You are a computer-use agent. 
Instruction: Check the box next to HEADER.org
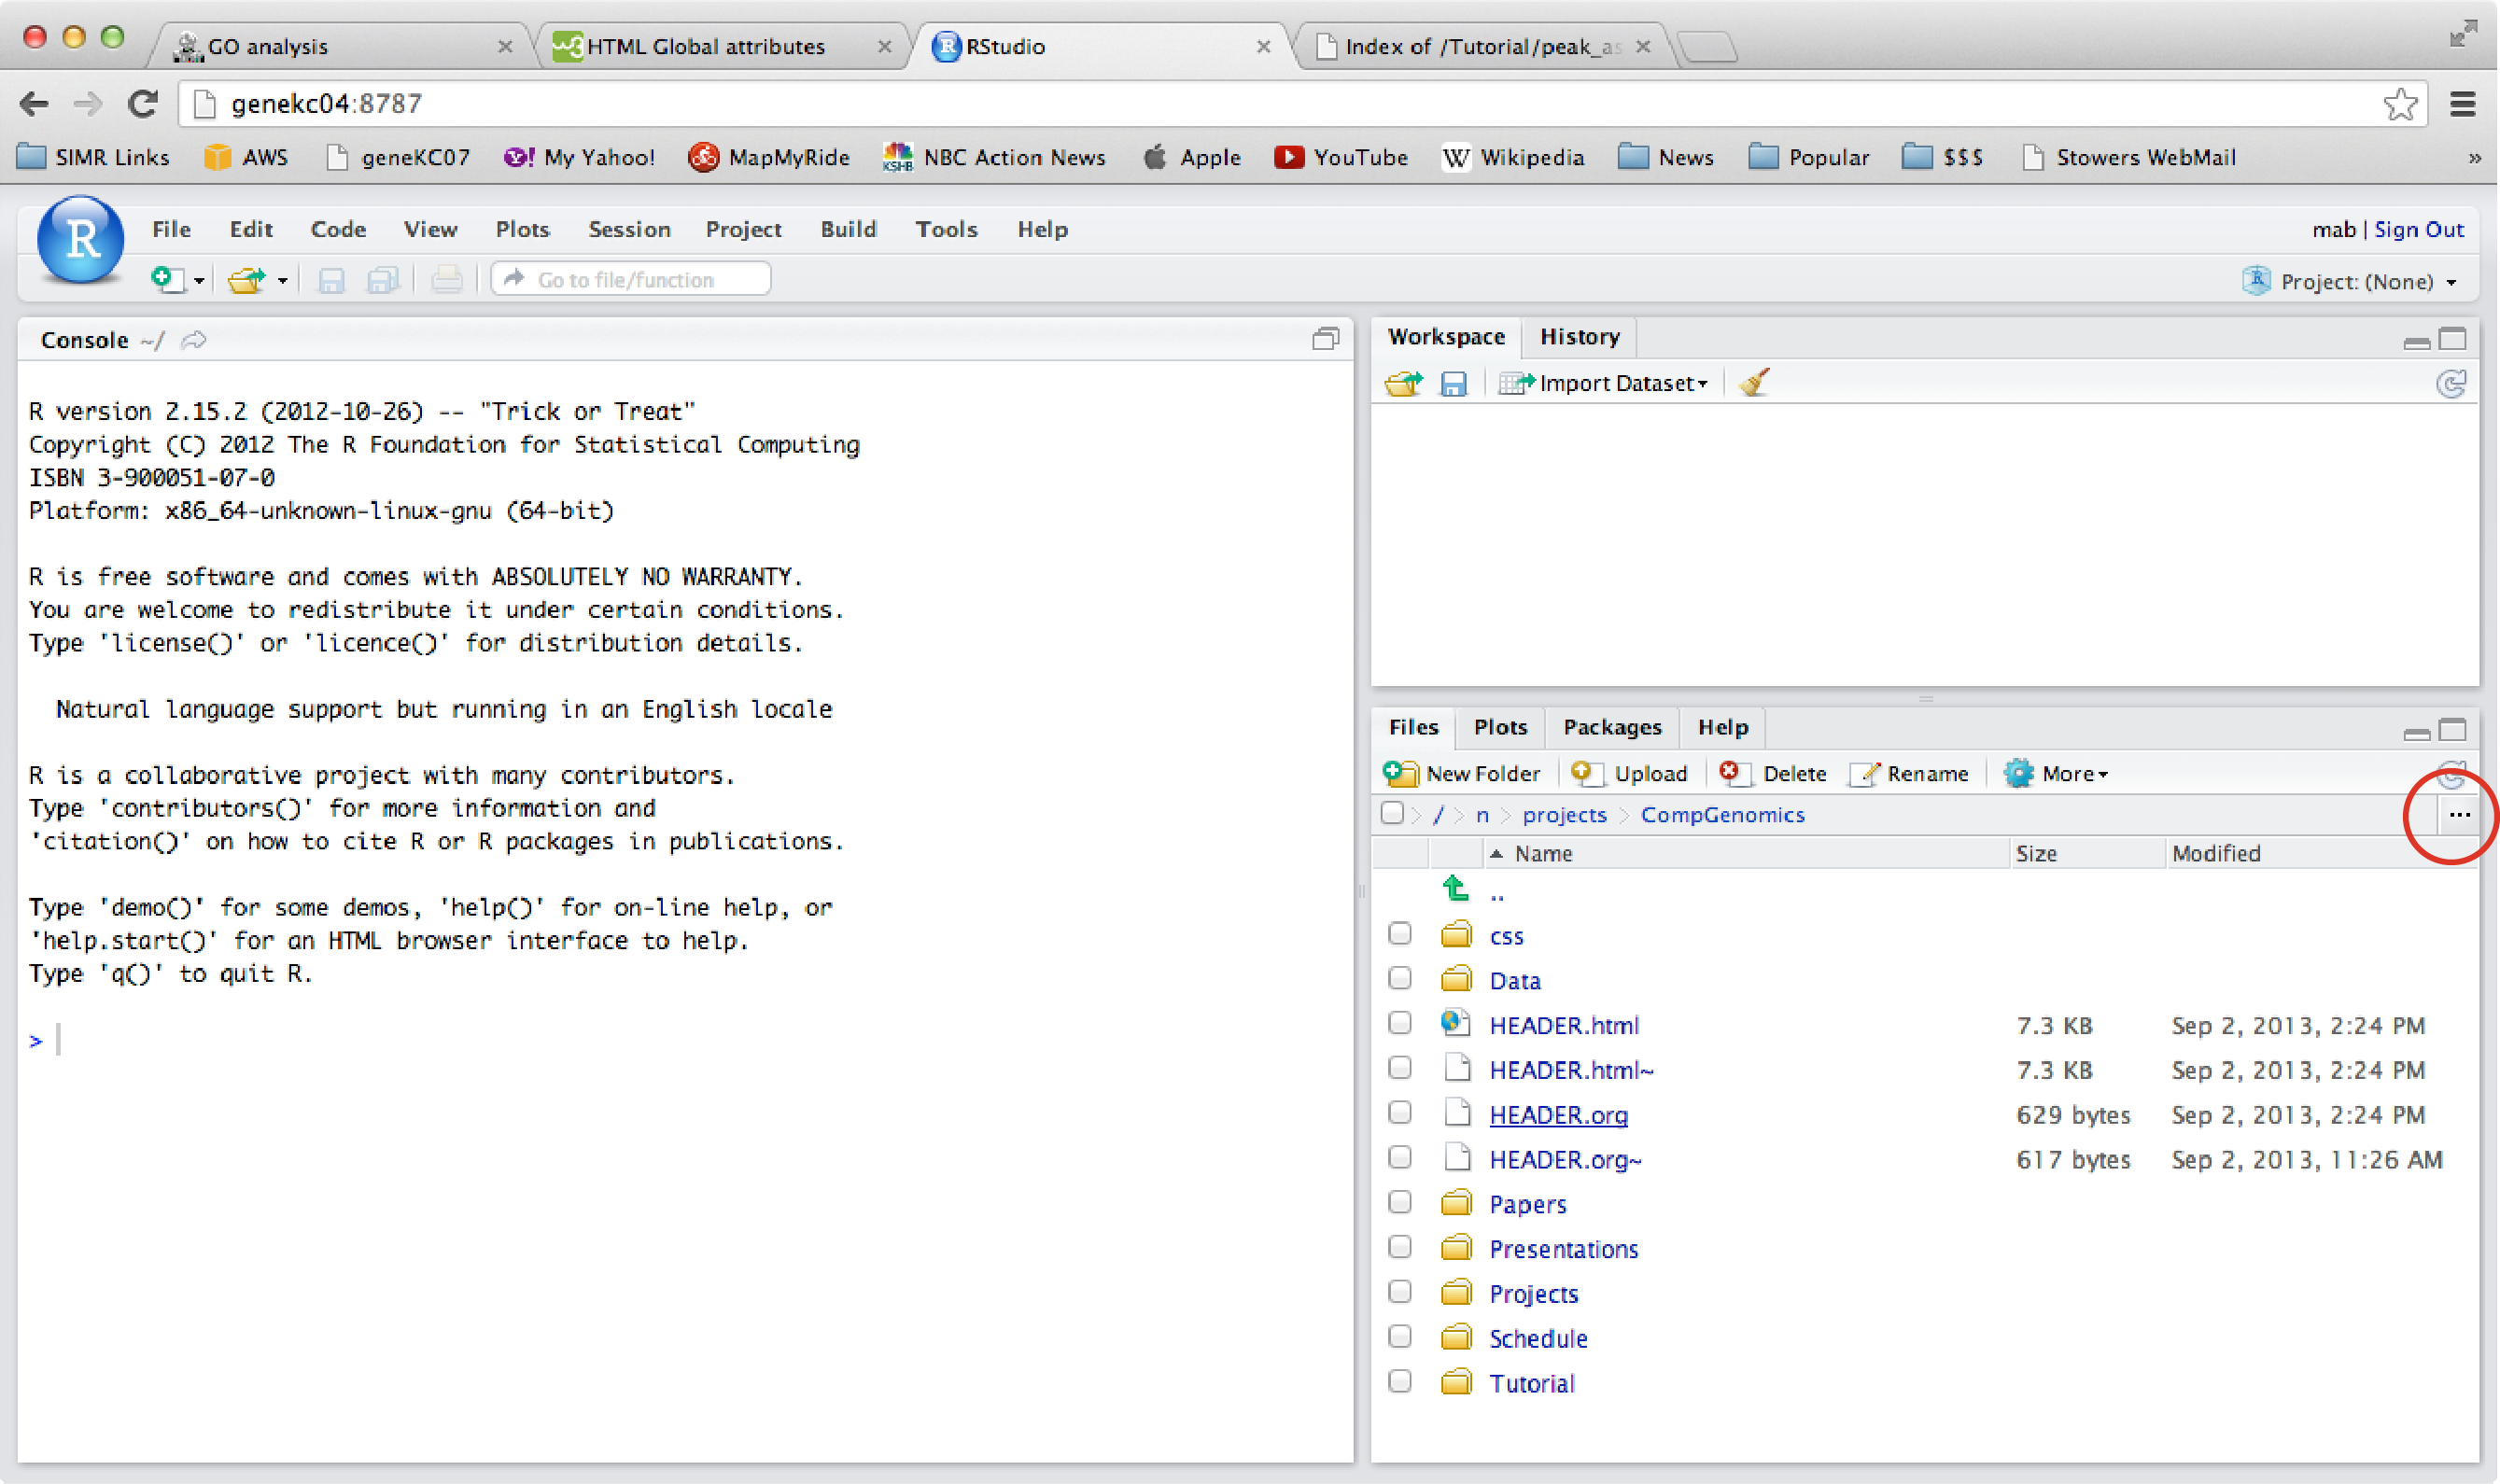1400,1113
